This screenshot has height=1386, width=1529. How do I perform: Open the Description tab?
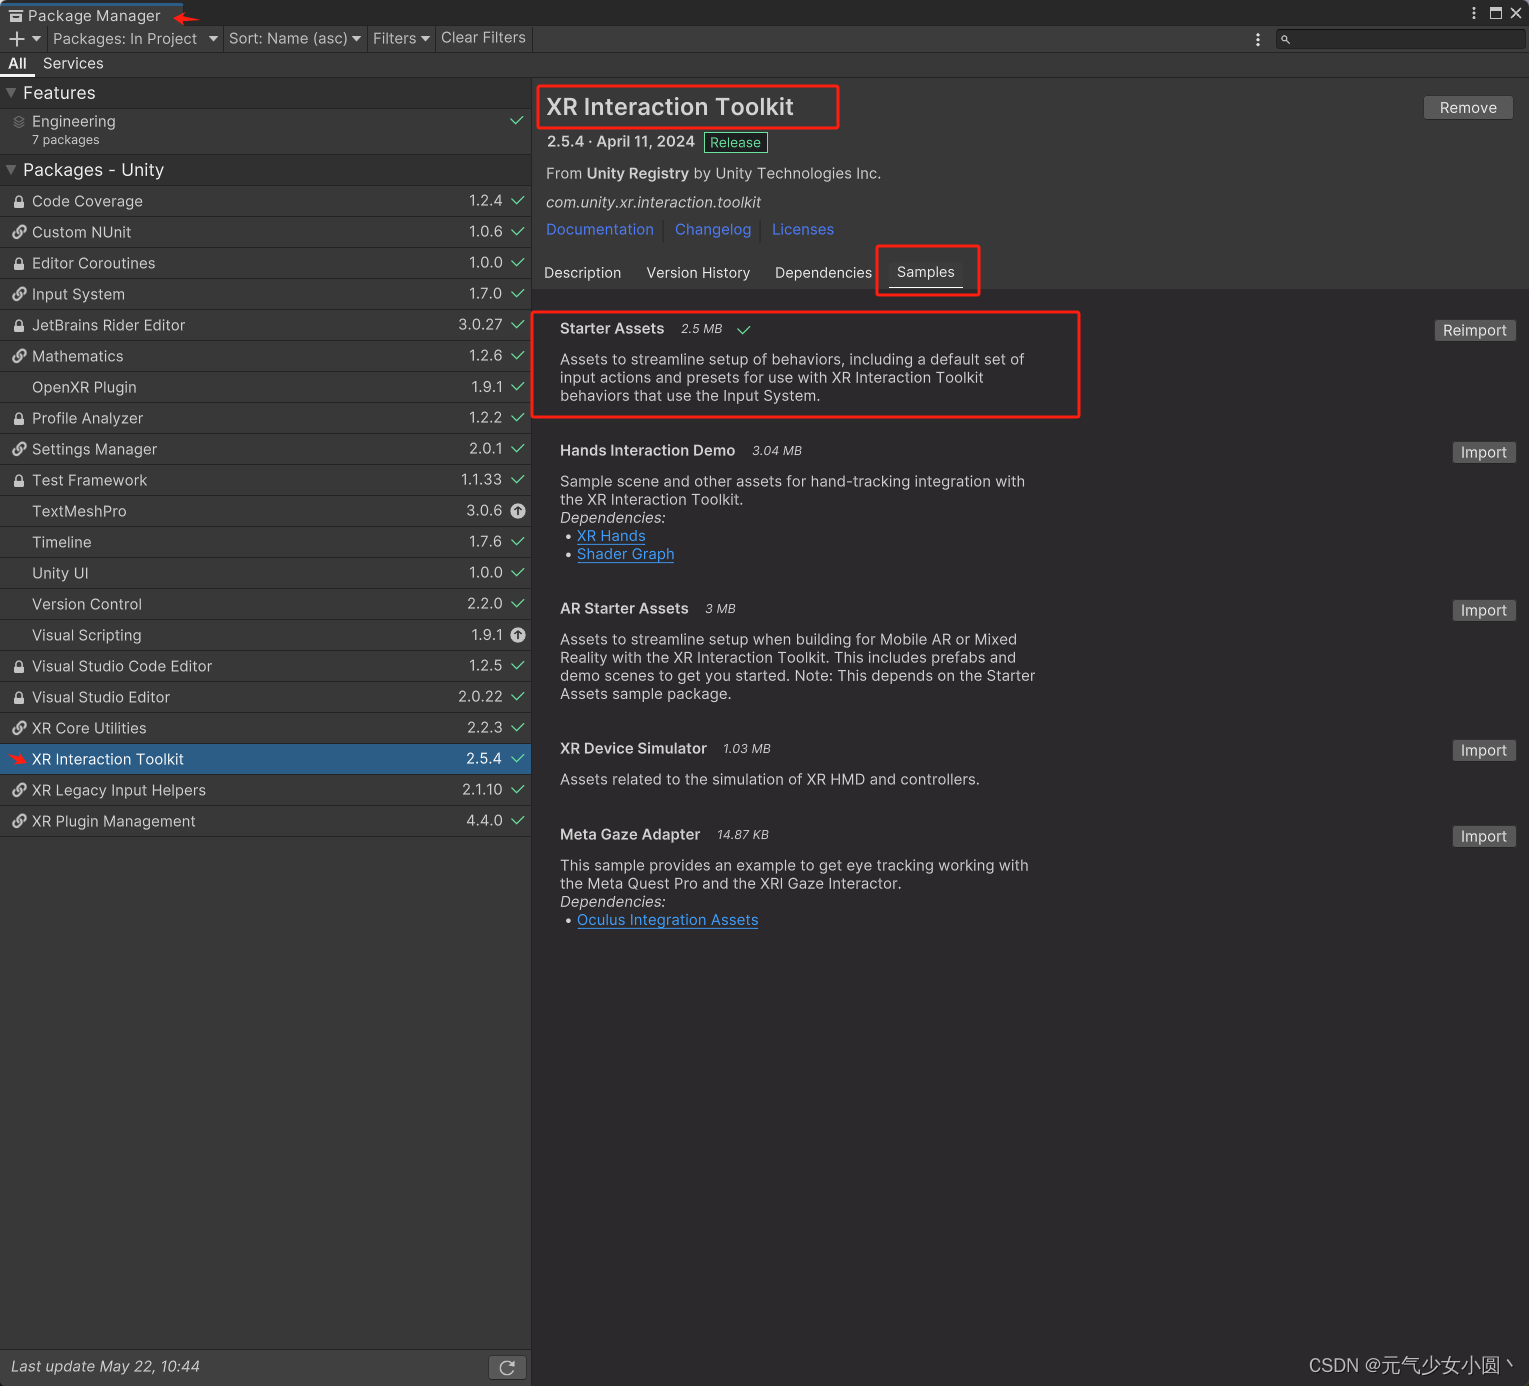583,273
